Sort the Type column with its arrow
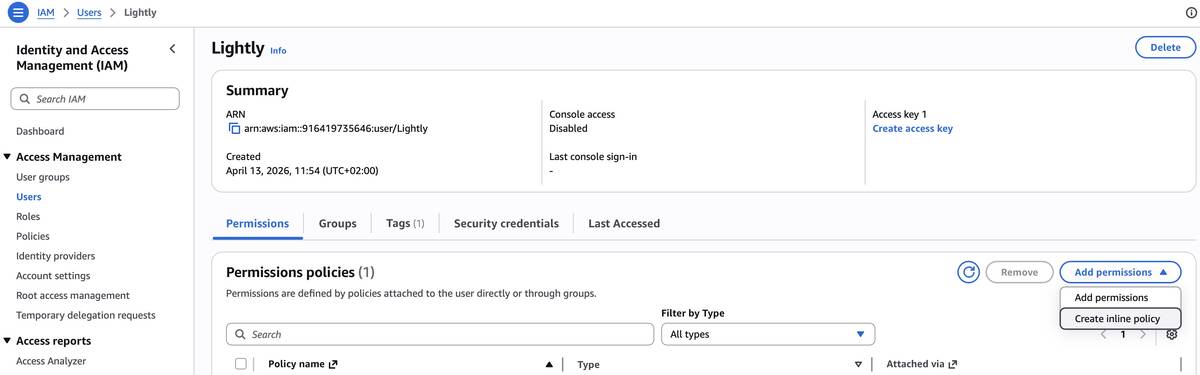This screenshot has width=1200, height=375. point(858,364)
